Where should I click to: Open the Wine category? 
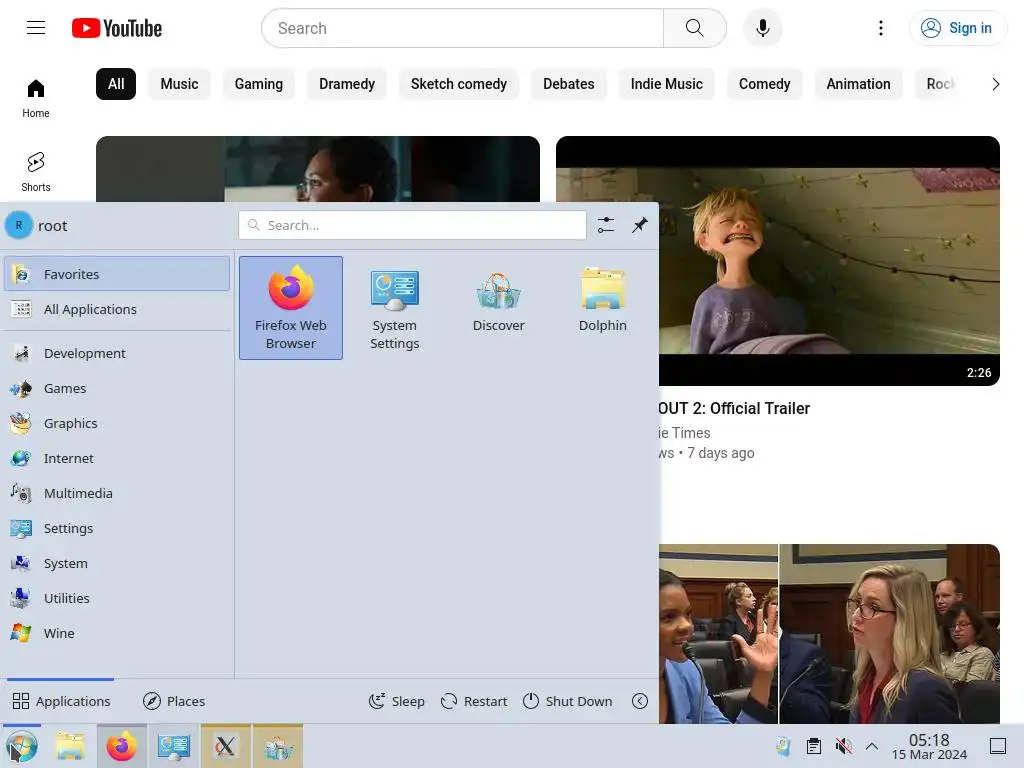pyautogui.click(x=117, y=633)
